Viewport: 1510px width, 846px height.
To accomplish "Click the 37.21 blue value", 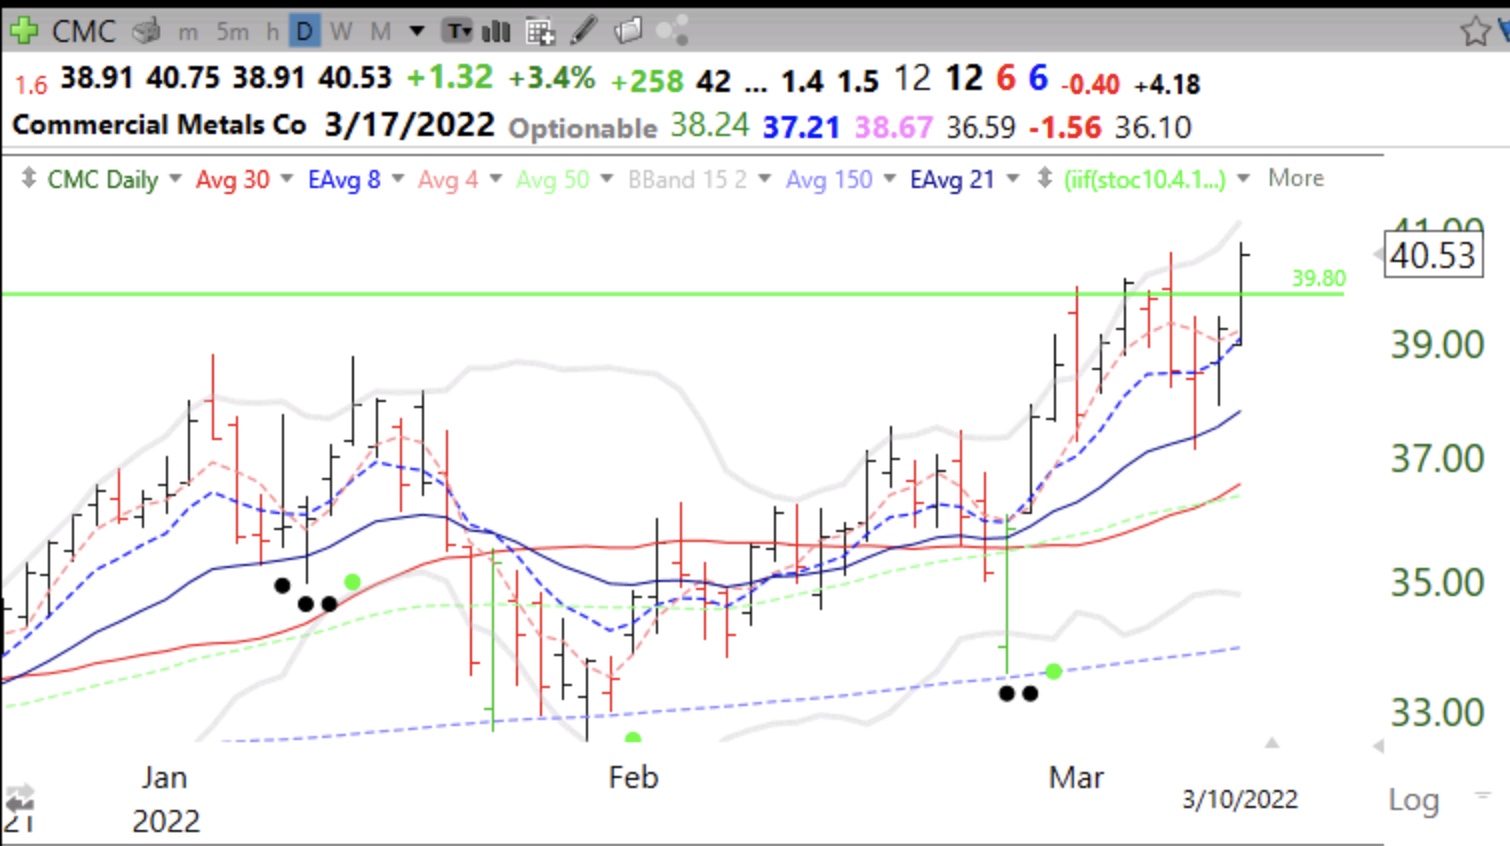I will click(x=801, y=127).
